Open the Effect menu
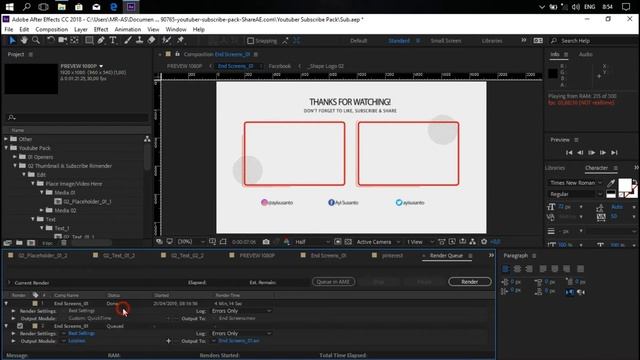 [101, 29]
